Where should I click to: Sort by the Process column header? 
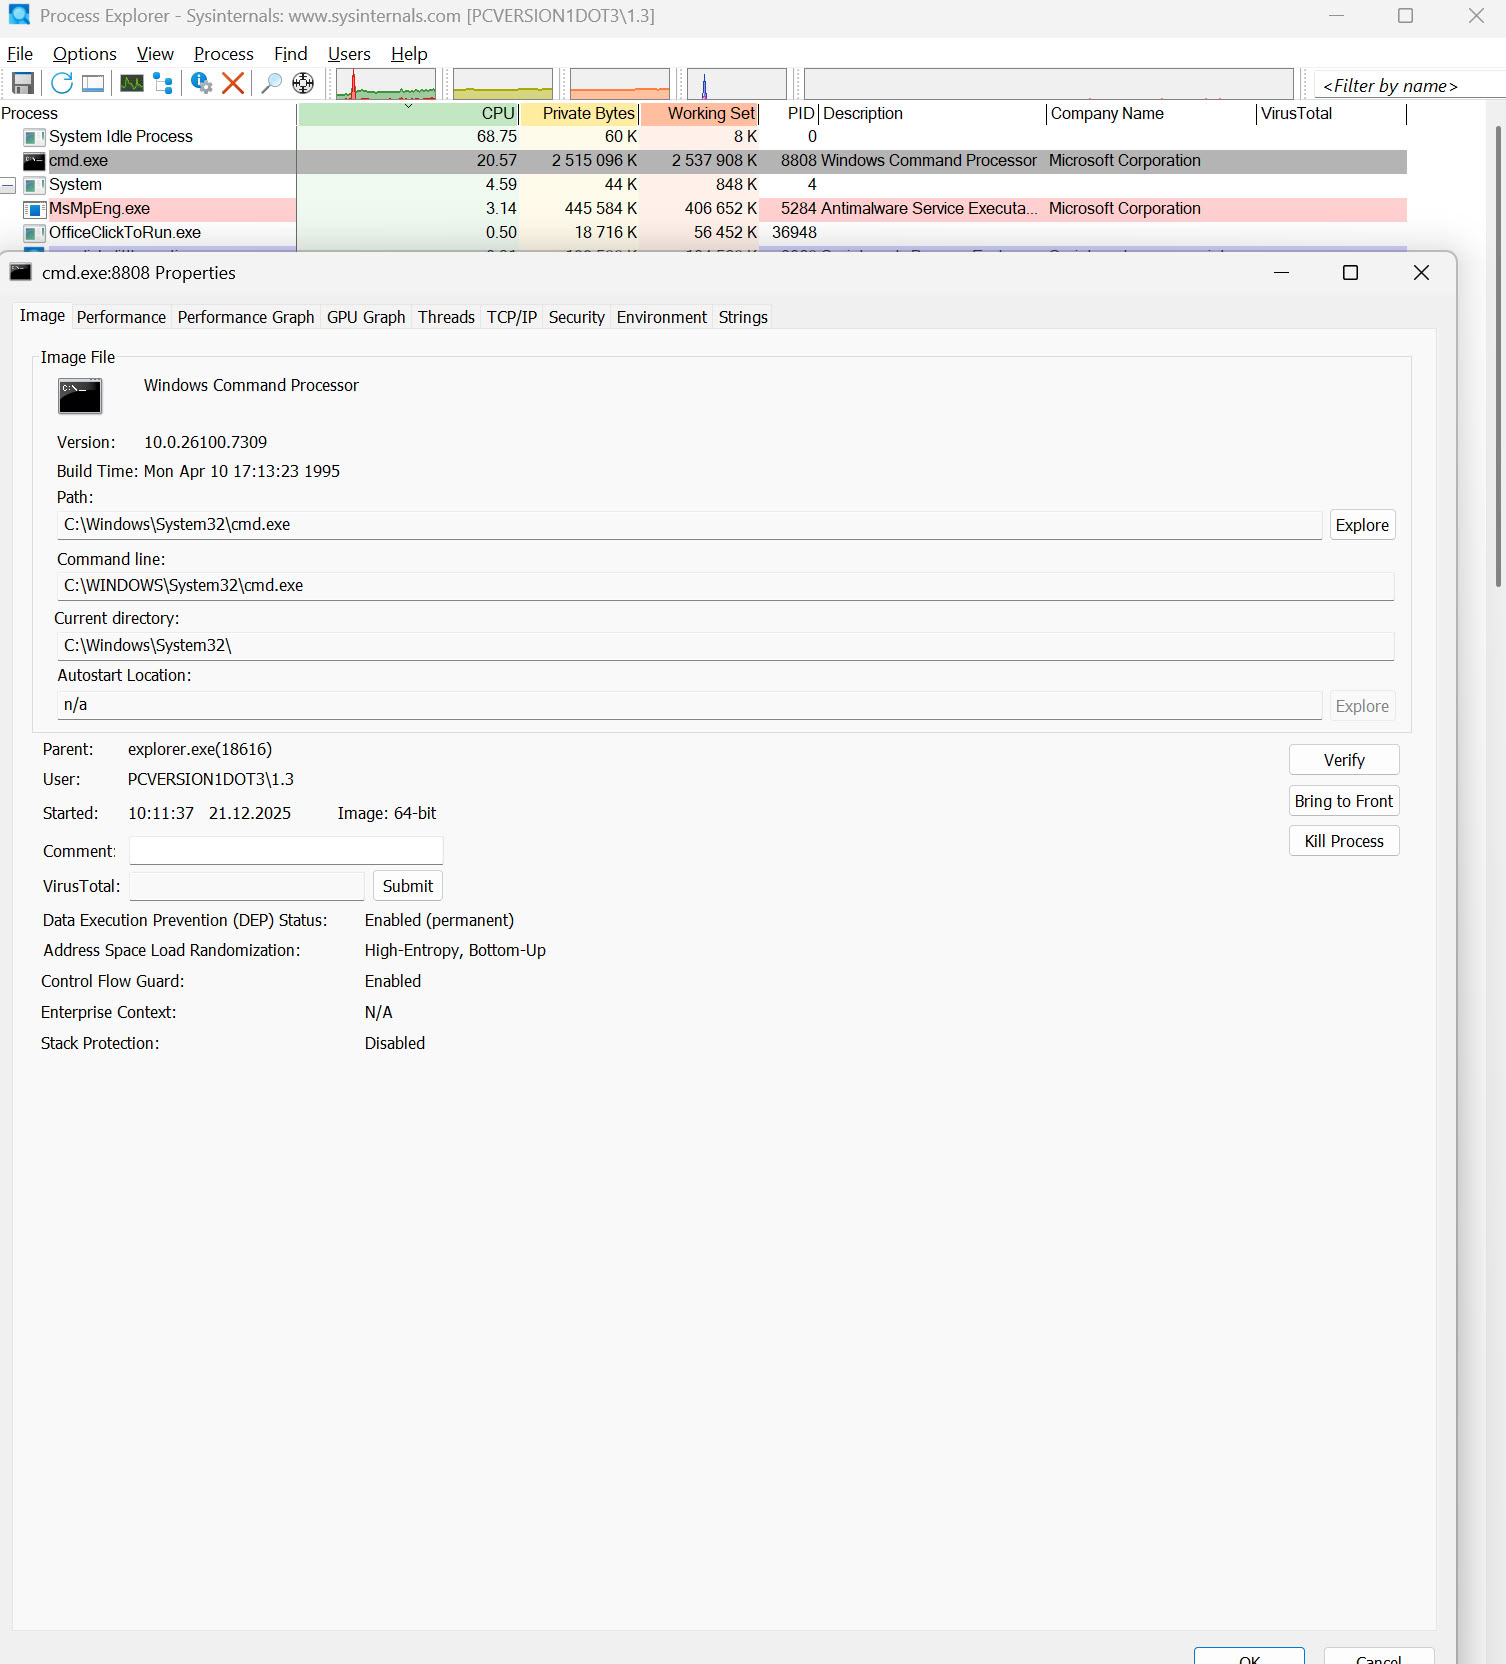pos(148,114)
